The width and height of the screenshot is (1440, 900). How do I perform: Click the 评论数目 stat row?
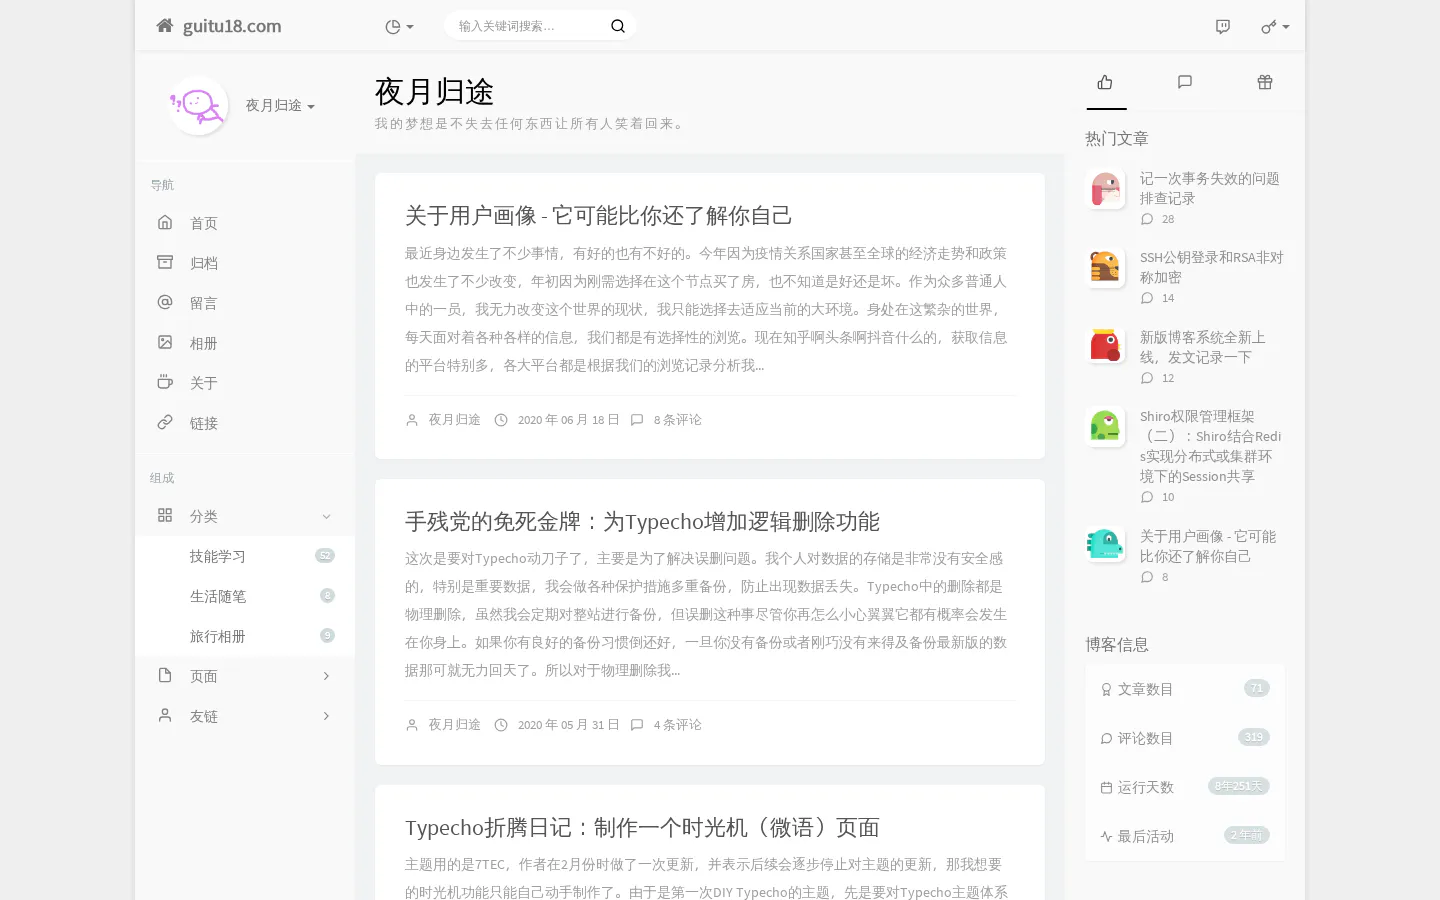click(x=1185, y=738)
